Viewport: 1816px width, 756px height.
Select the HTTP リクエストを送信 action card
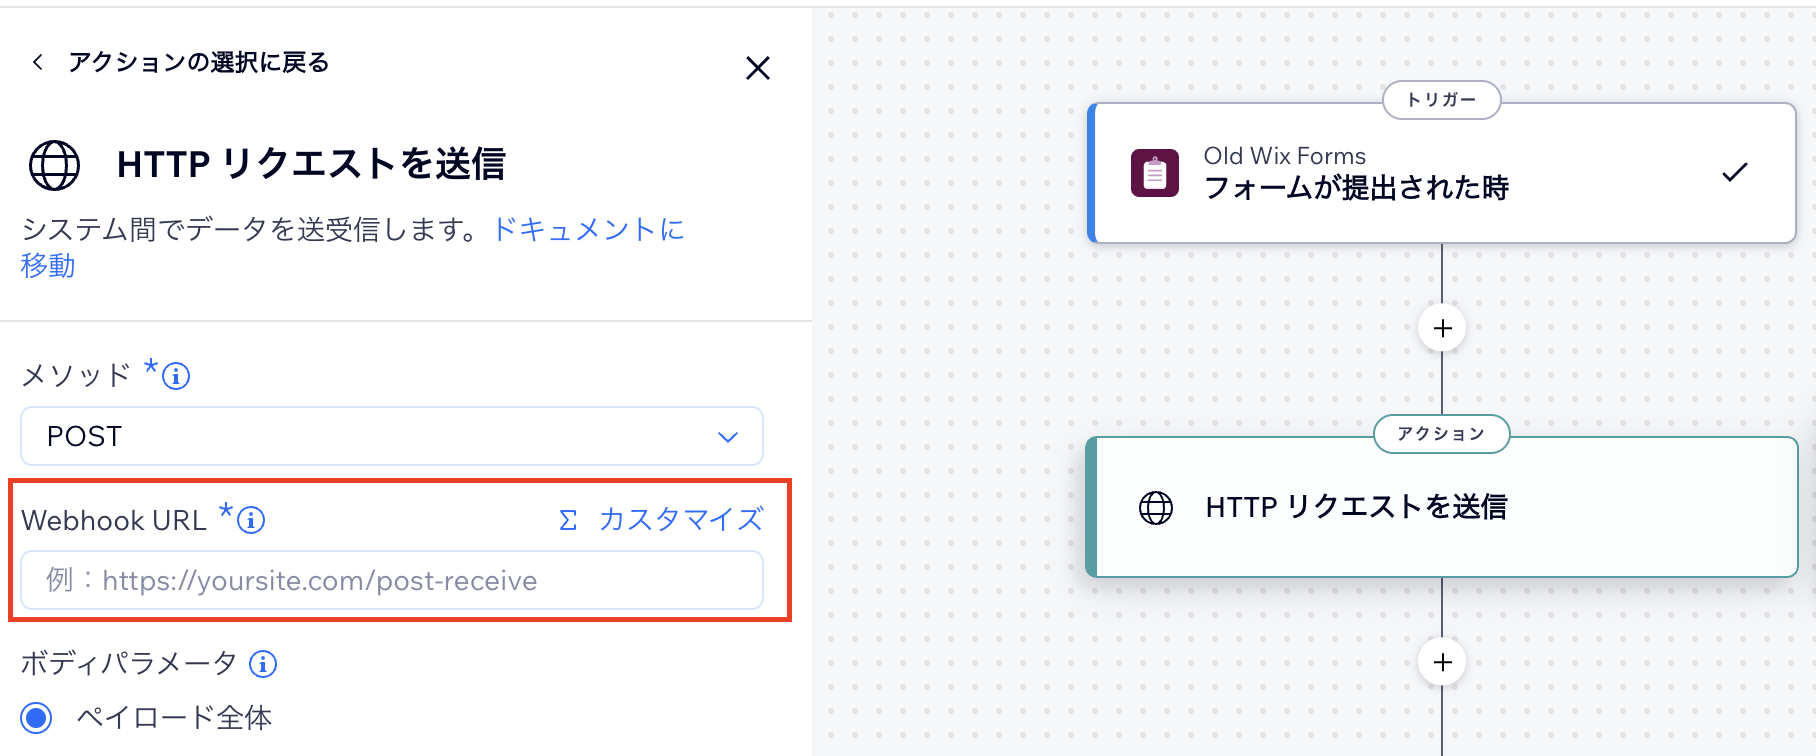[x=1441, y=508]
